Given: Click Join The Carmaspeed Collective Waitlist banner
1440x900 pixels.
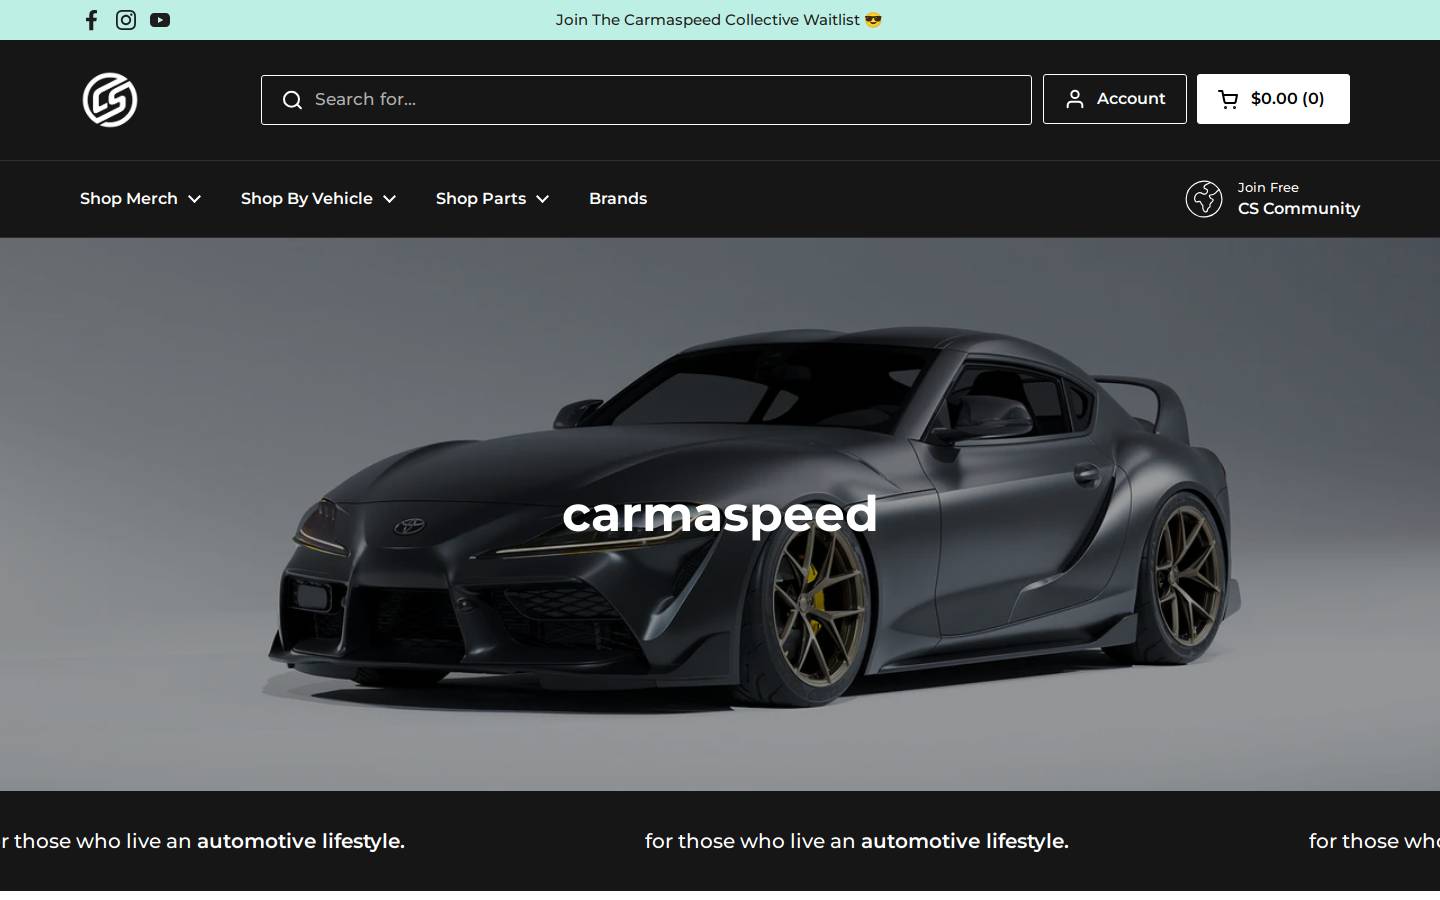Looking at the screenshot, I should (x=719, y=20).
